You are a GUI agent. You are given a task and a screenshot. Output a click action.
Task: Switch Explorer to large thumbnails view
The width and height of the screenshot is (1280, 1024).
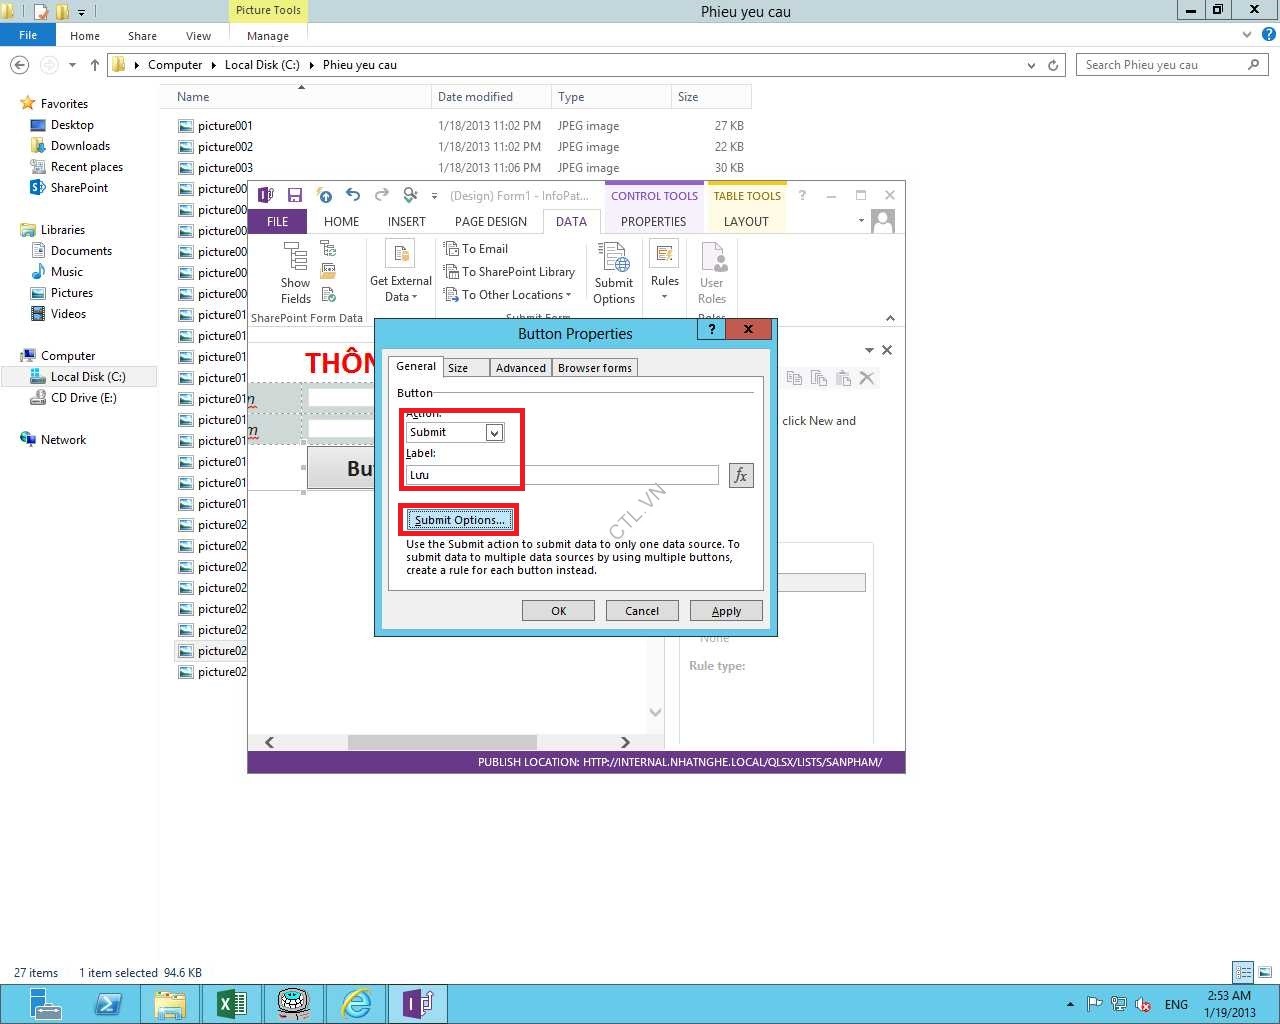point(1265,972)
